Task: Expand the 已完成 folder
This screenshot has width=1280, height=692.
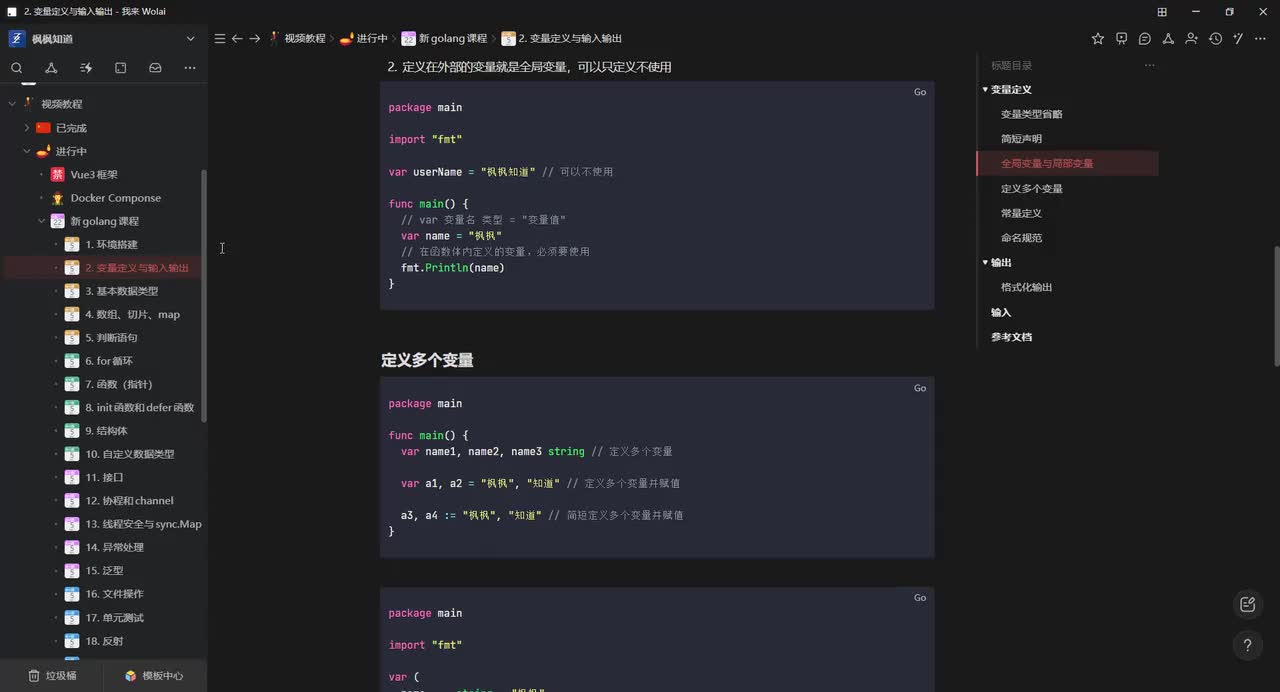Action: 27,128
